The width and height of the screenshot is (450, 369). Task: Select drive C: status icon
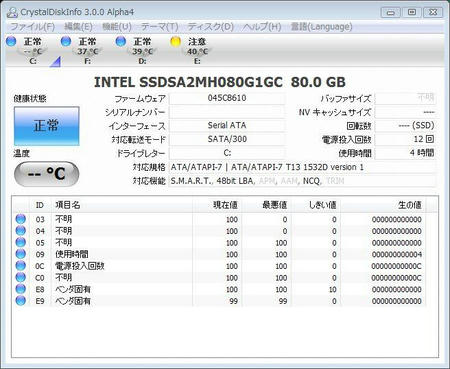[11, 41]
